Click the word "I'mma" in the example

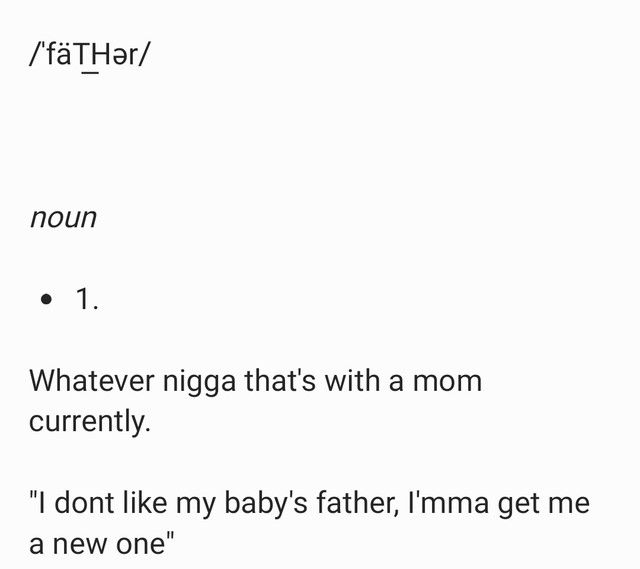point(448,502)
